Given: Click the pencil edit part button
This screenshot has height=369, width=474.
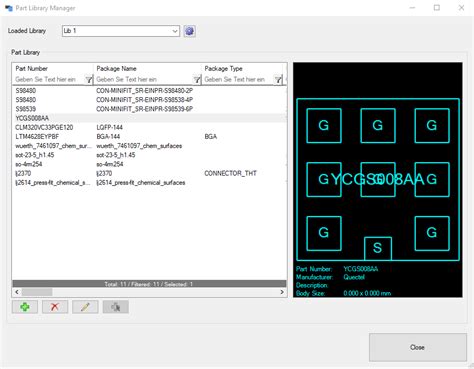Looking at the screenshot, I should tap(85, 307).
